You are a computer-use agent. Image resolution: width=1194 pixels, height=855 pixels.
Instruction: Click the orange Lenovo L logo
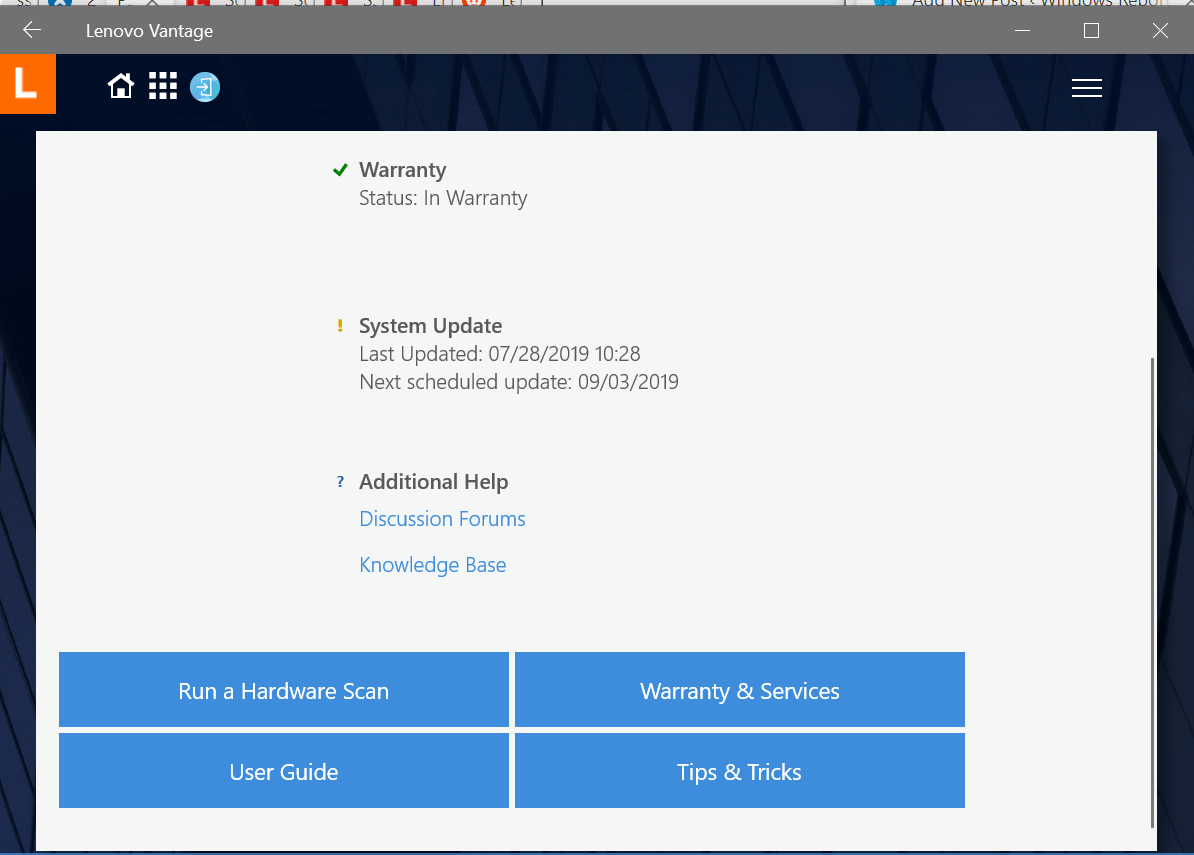tap(27, 84)
